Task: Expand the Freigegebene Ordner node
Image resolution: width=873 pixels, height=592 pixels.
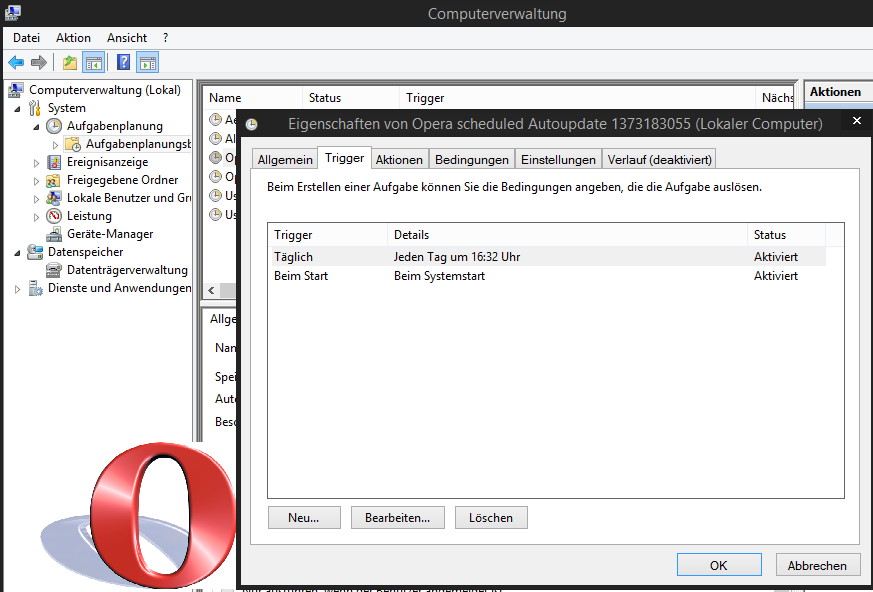Action: click(x=36, y=180)
